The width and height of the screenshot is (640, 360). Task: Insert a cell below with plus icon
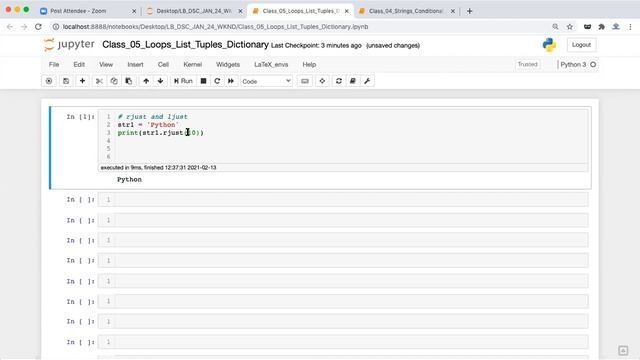point(82,81)
